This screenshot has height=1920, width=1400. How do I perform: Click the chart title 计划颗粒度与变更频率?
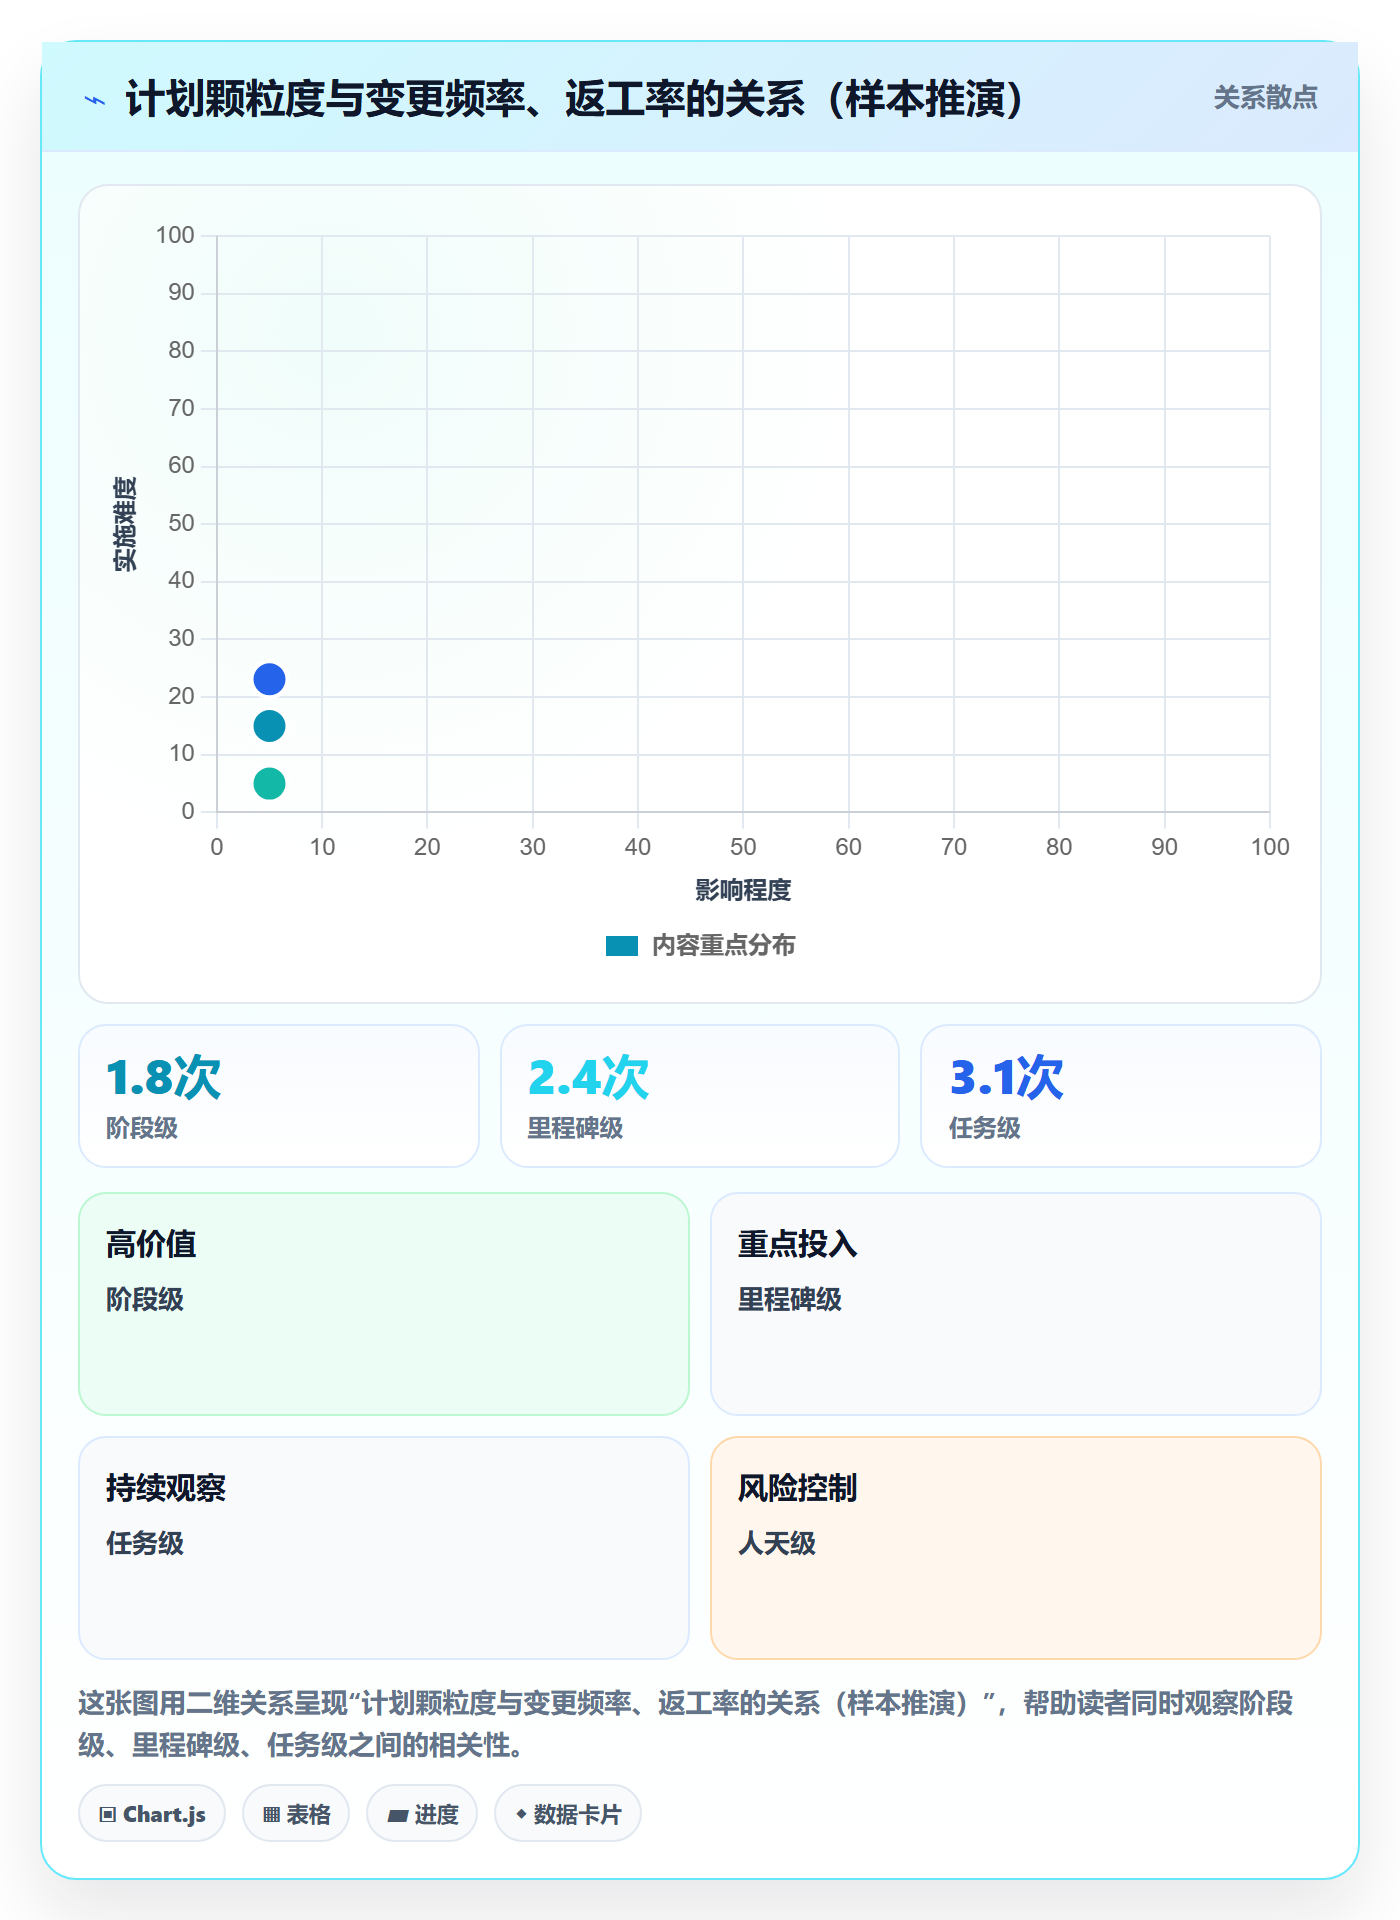[575, 99]
